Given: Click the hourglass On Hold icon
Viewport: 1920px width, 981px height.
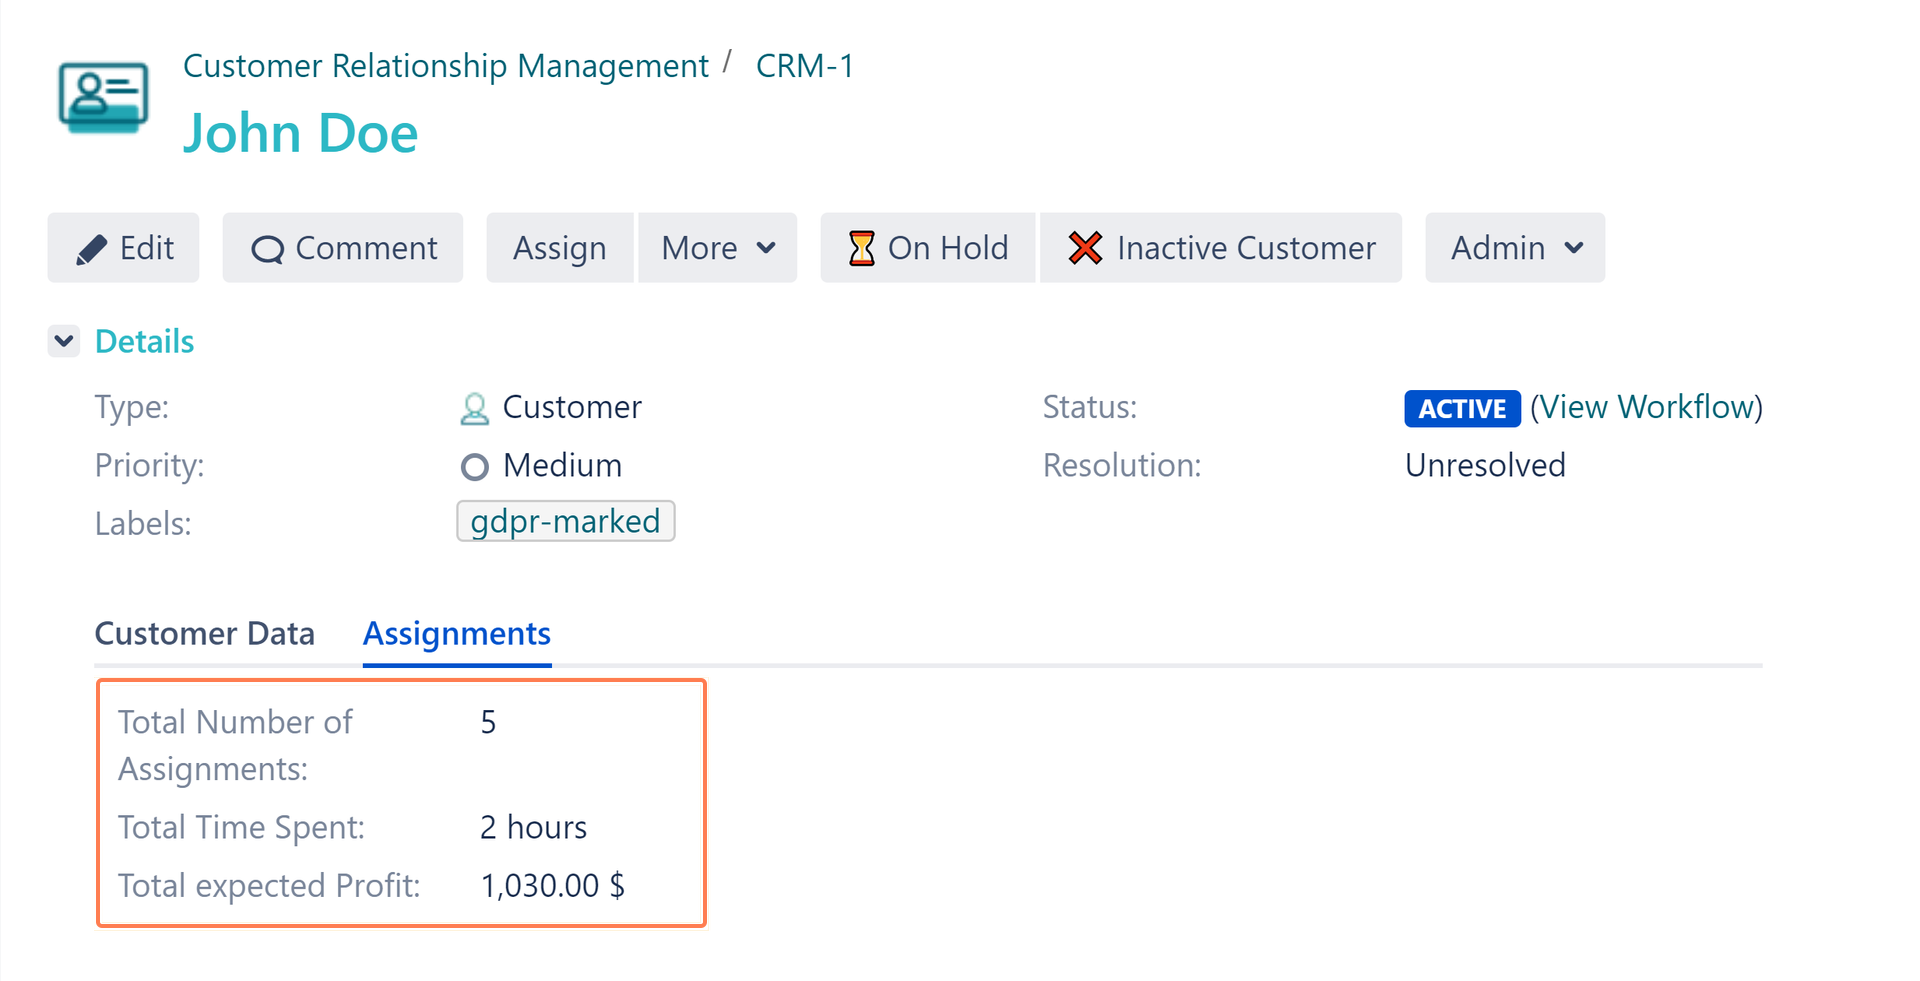Looking at the screenshot, I should coord(861,248).
